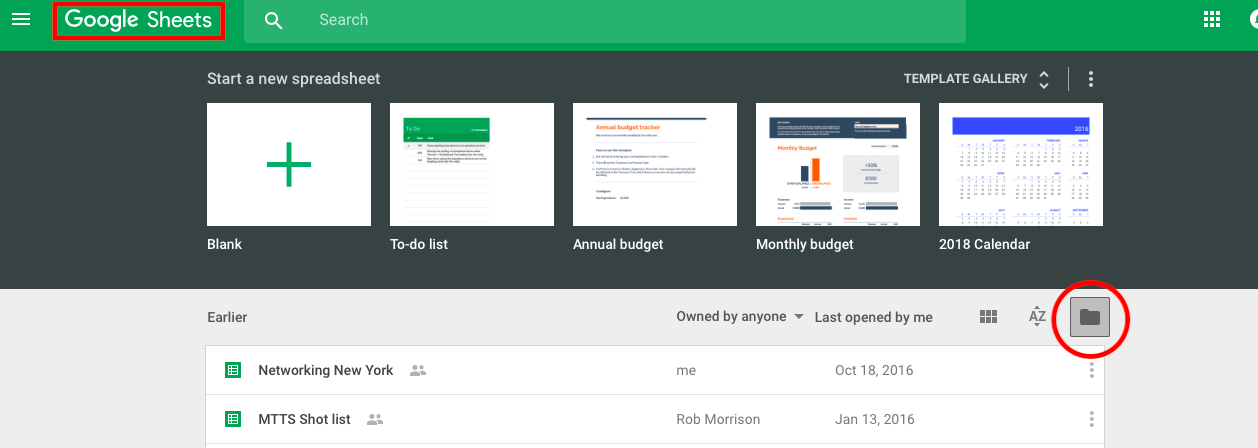Click Networking New York sheet file icon
This screenshot has height=448, width=1258.
click(233, 370)
